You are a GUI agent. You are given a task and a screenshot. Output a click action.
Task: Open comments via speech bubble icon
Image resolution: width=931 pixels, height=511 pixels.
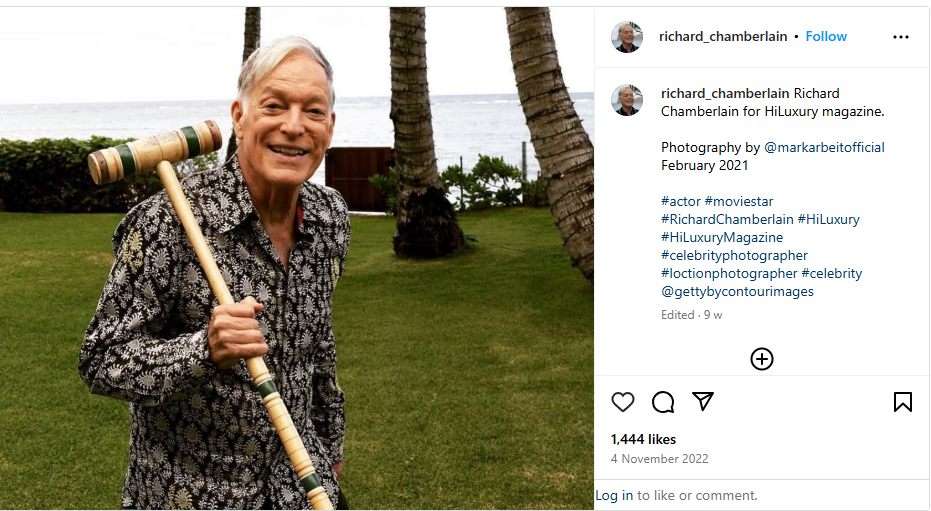tap(663, 402)
